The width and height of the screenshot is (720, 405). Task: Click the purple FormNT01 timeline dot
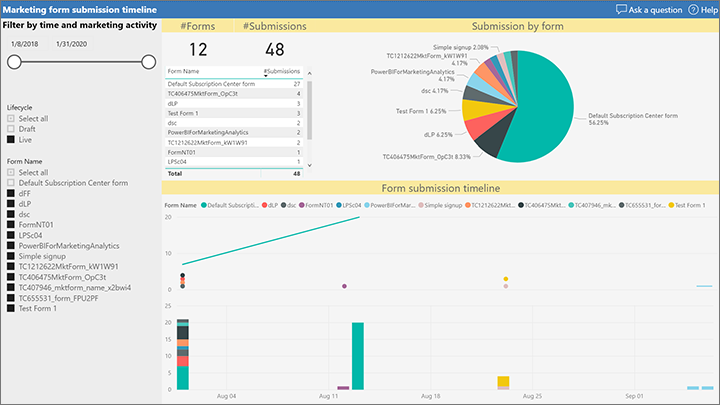[x=344, y=286]
